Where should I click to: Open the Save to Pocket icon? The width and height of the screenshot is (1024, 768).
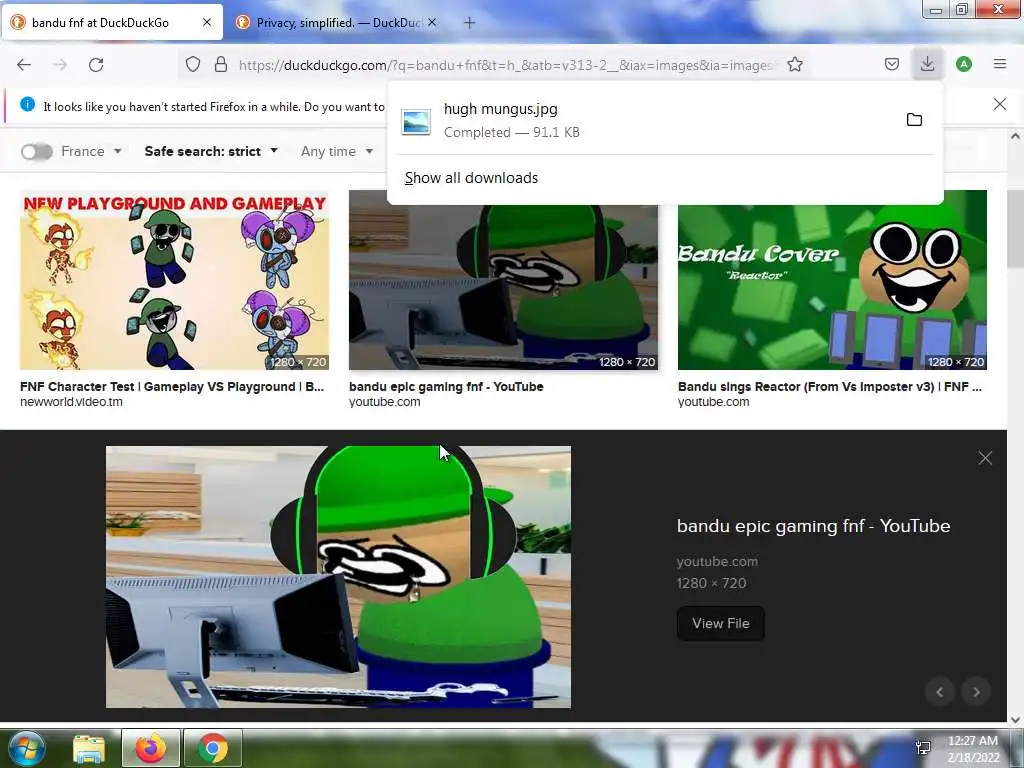(x=891, y=64)
